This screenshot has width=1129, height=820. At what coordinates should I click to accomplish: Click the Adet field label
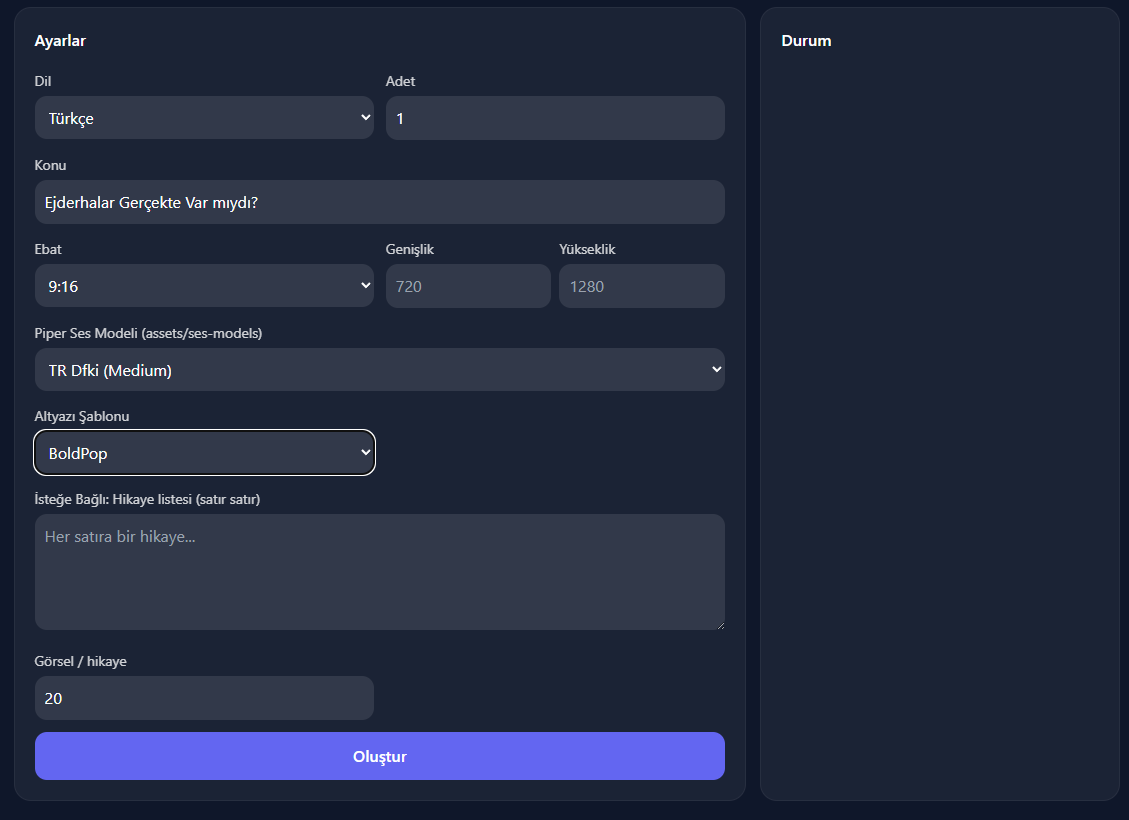pos(400,81)
